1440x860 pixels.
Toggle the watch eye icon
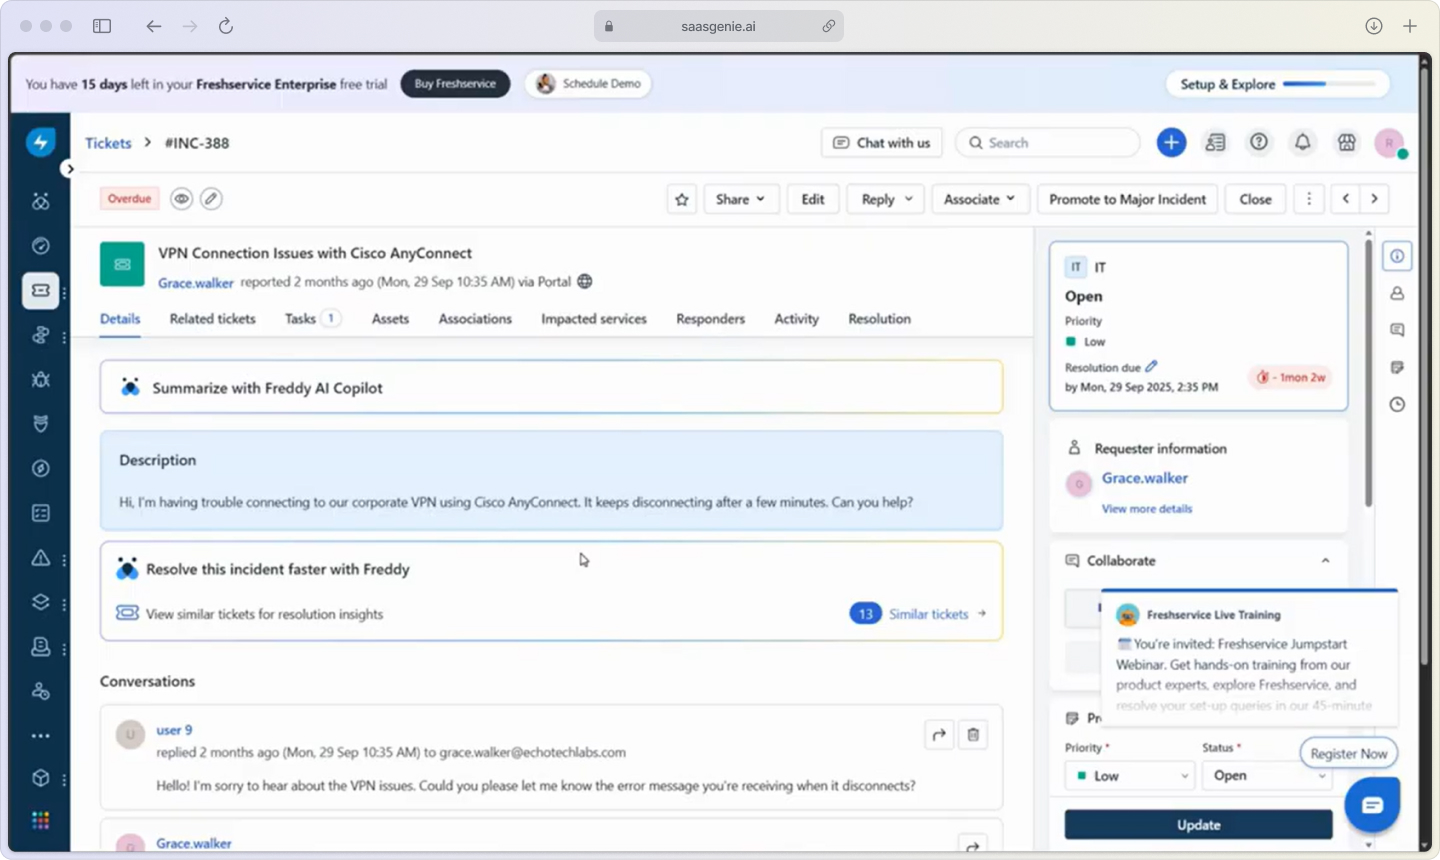181,199
